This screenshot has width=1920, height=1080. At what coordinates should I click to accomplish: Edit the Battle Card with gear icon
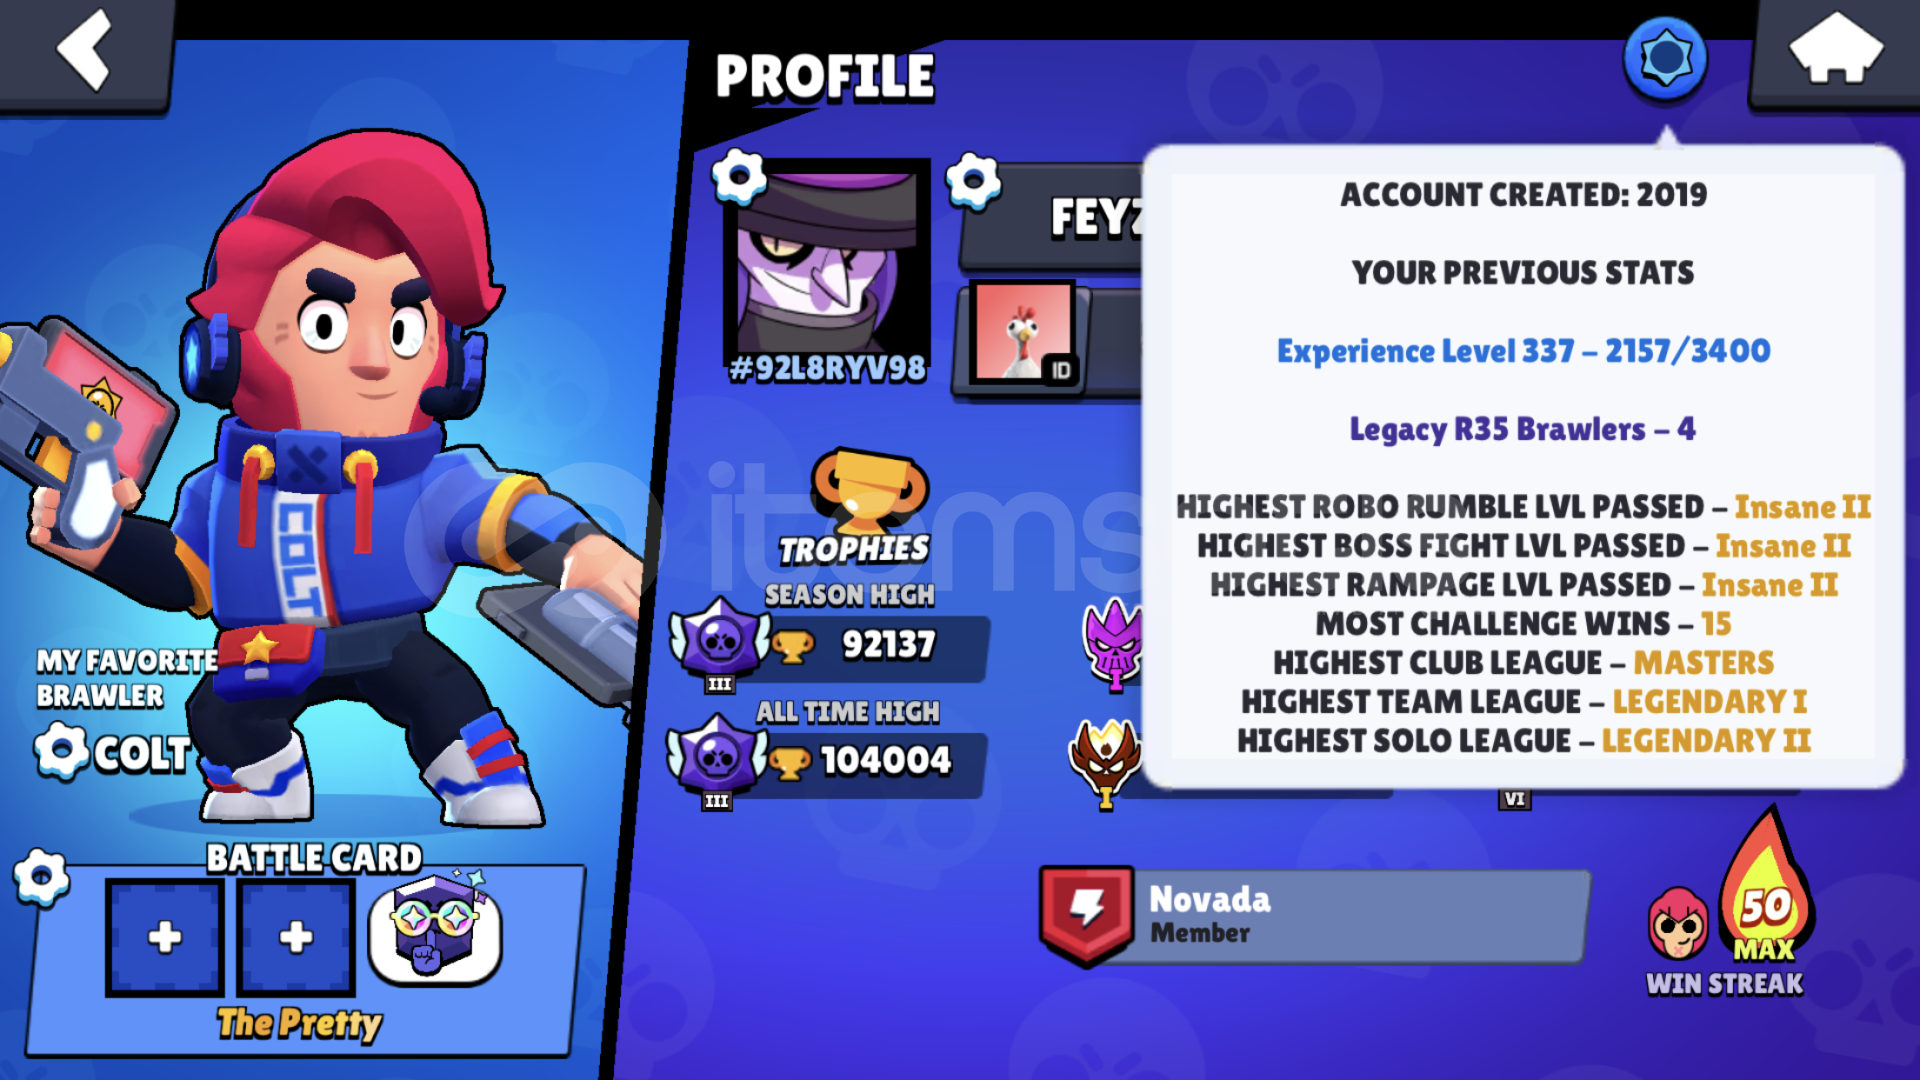click(x=41, y=878)
